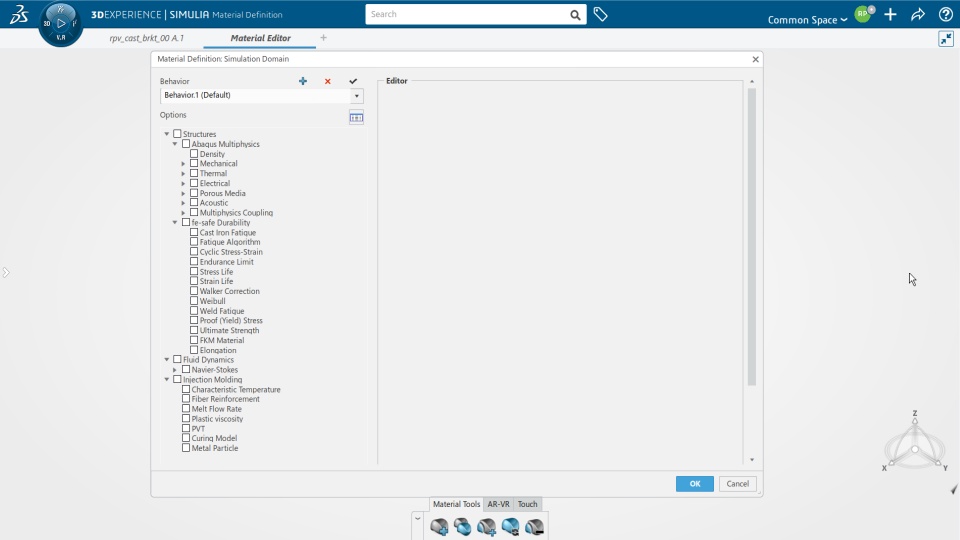This screenshot has width=960, height=540.
Task: Check the Thermal option
Action: (194, 173)
